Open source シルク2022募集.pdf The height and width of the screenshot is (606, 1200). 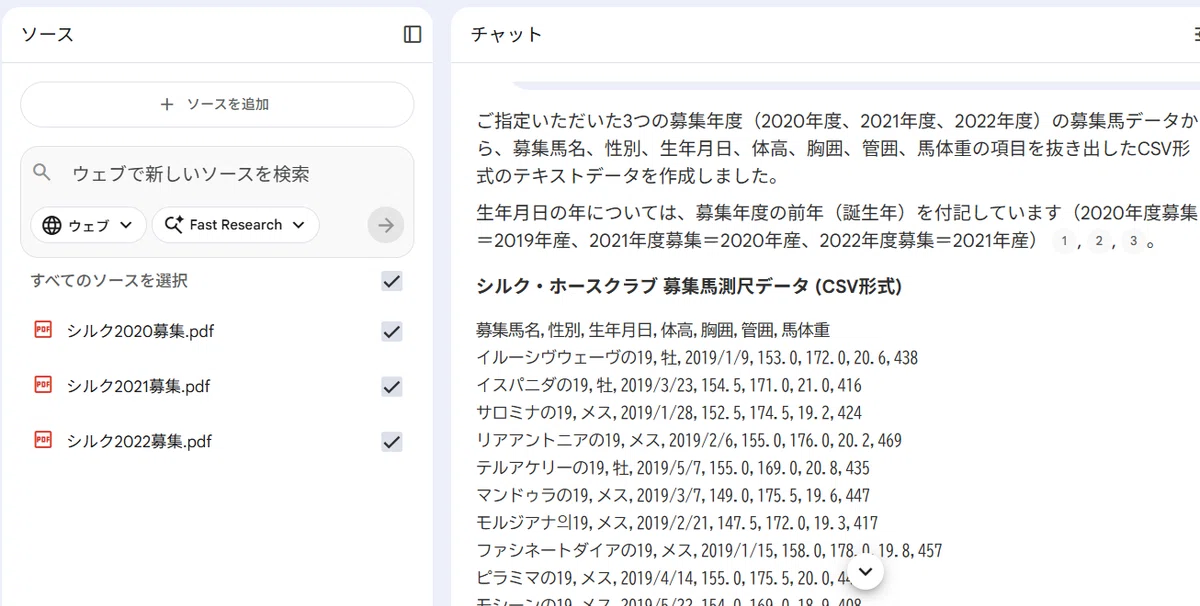(x=140, y=441)
